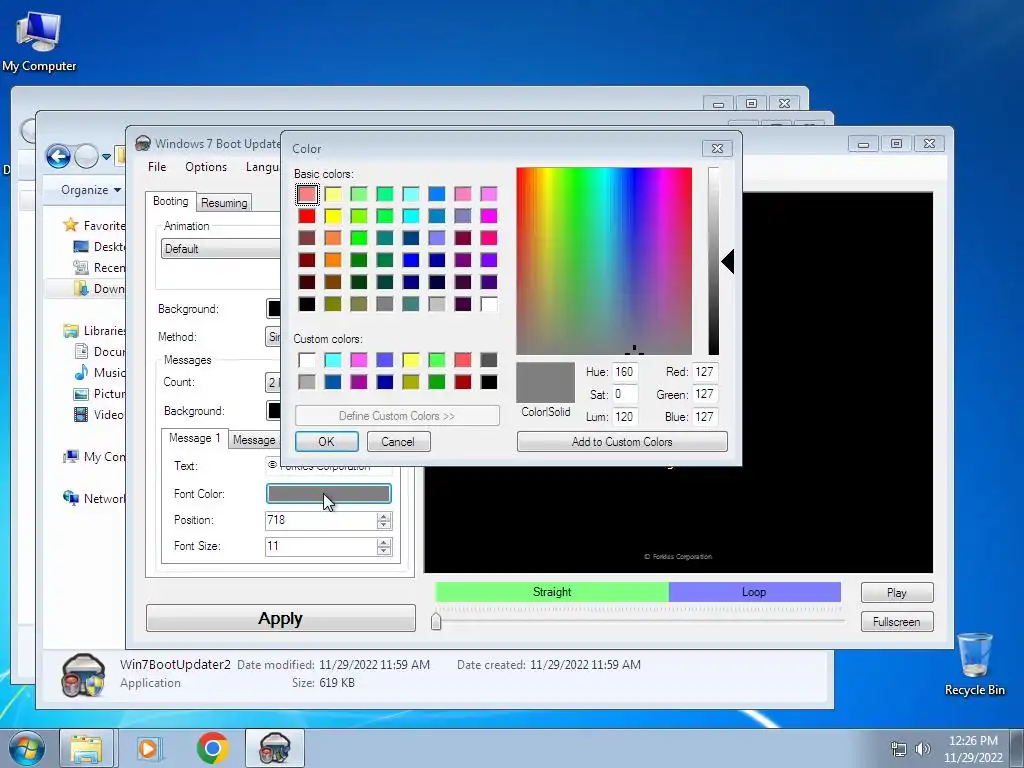Select Music library icon in Explorer

[x=81, y=372]
